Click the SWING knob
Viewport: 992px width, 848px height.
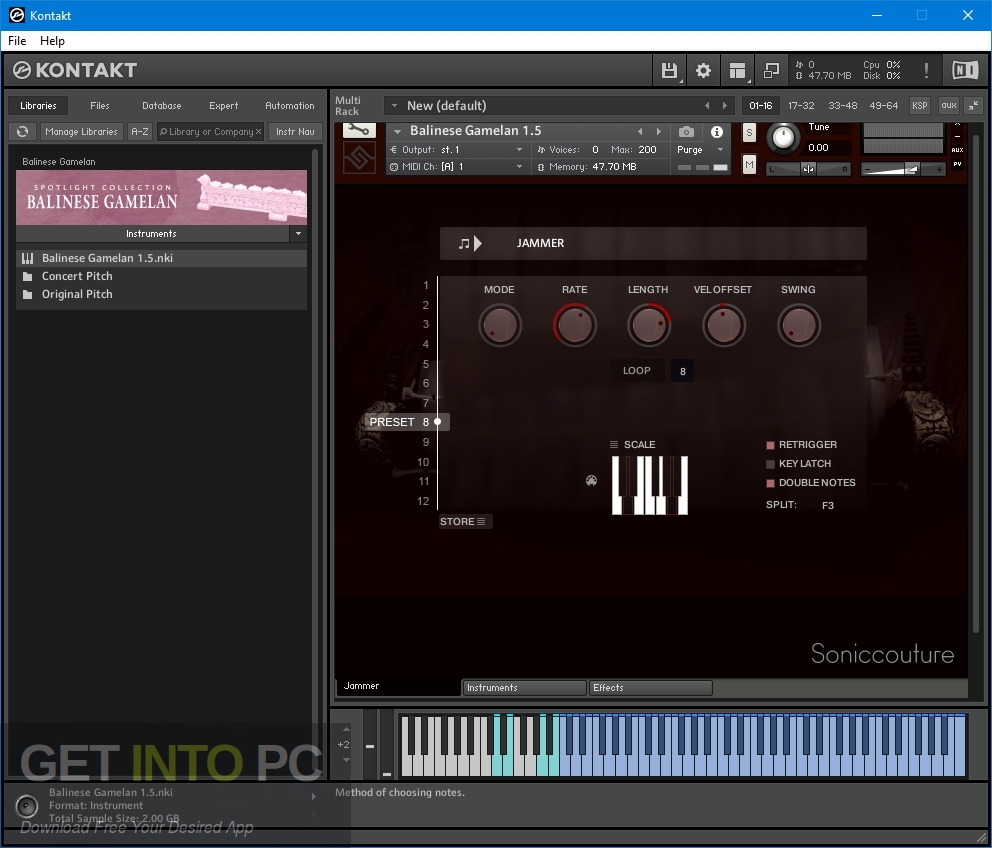pos(798,325)
